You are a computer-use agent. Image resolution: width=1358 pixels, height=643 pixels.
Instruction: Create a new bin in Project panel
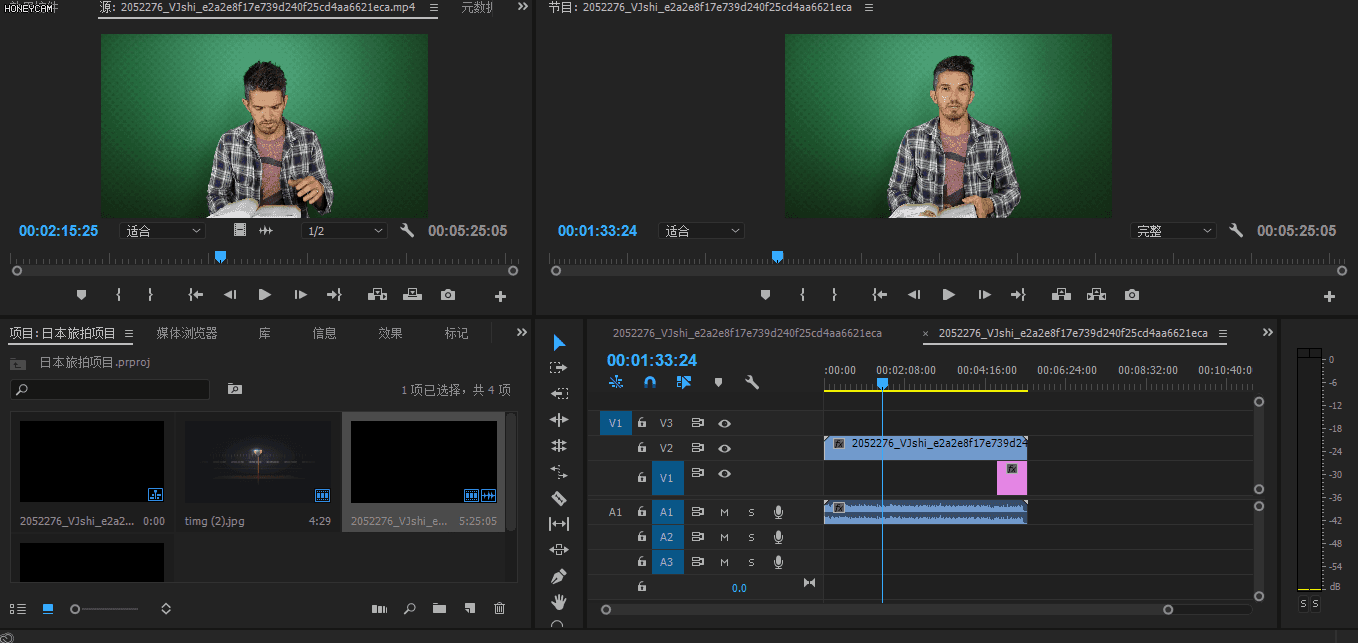[x=439, y=608]
